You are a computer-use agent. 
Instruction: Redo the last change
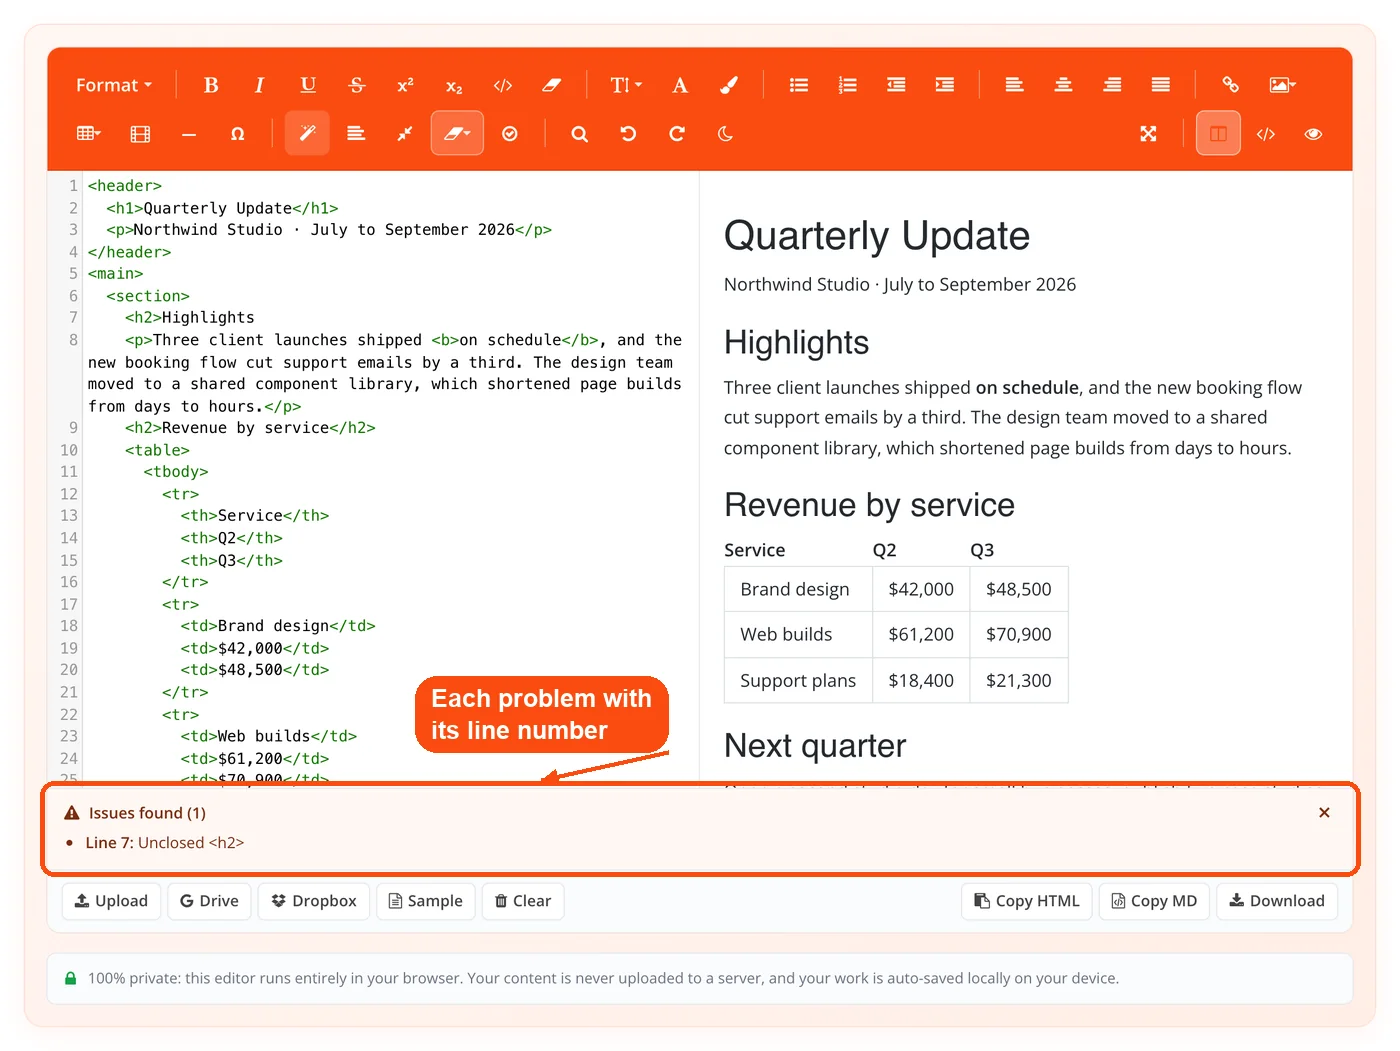(677, 134)
